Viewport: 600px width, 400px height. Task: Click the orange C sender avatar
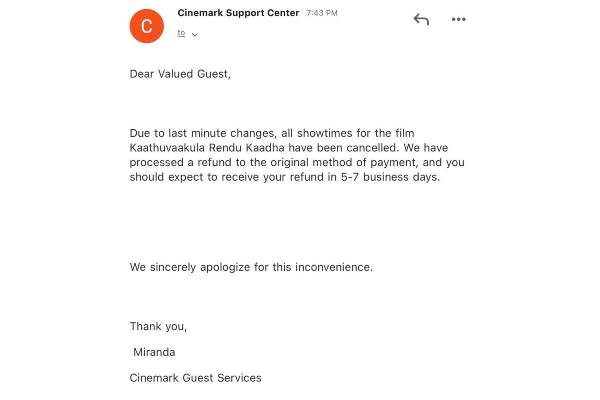coord(147,26)
